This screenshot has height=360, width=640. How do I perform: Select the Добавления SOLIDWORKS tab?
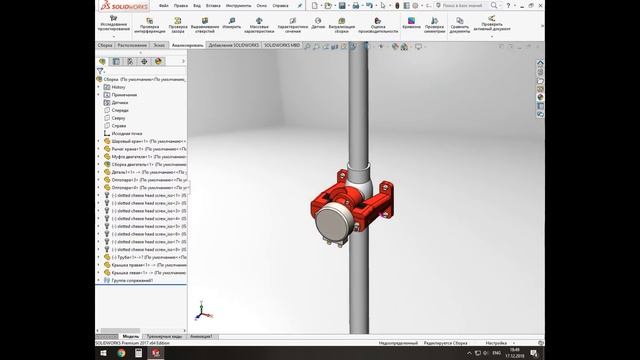click(x=233, y=45)
